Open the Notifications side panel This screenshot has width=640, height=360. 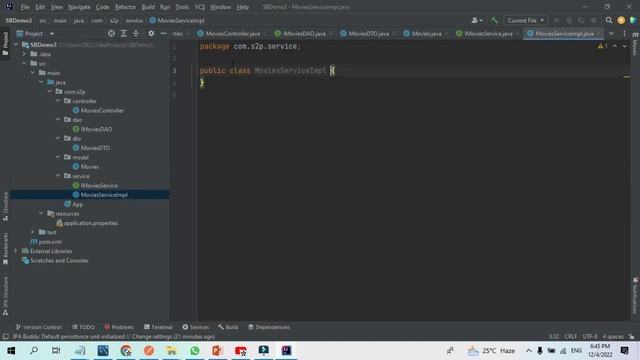pos(635,296)
